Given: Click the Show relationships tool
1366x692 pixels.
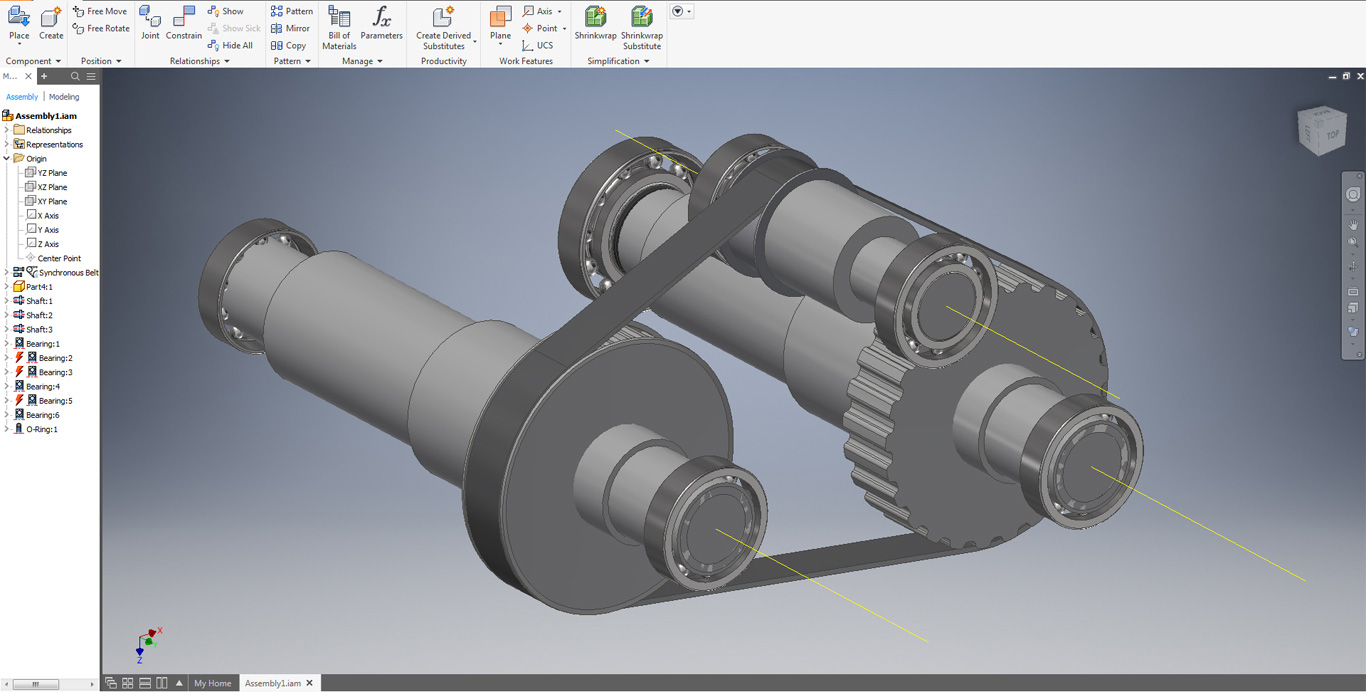Looking at the screenshot, I should (226, 11).
